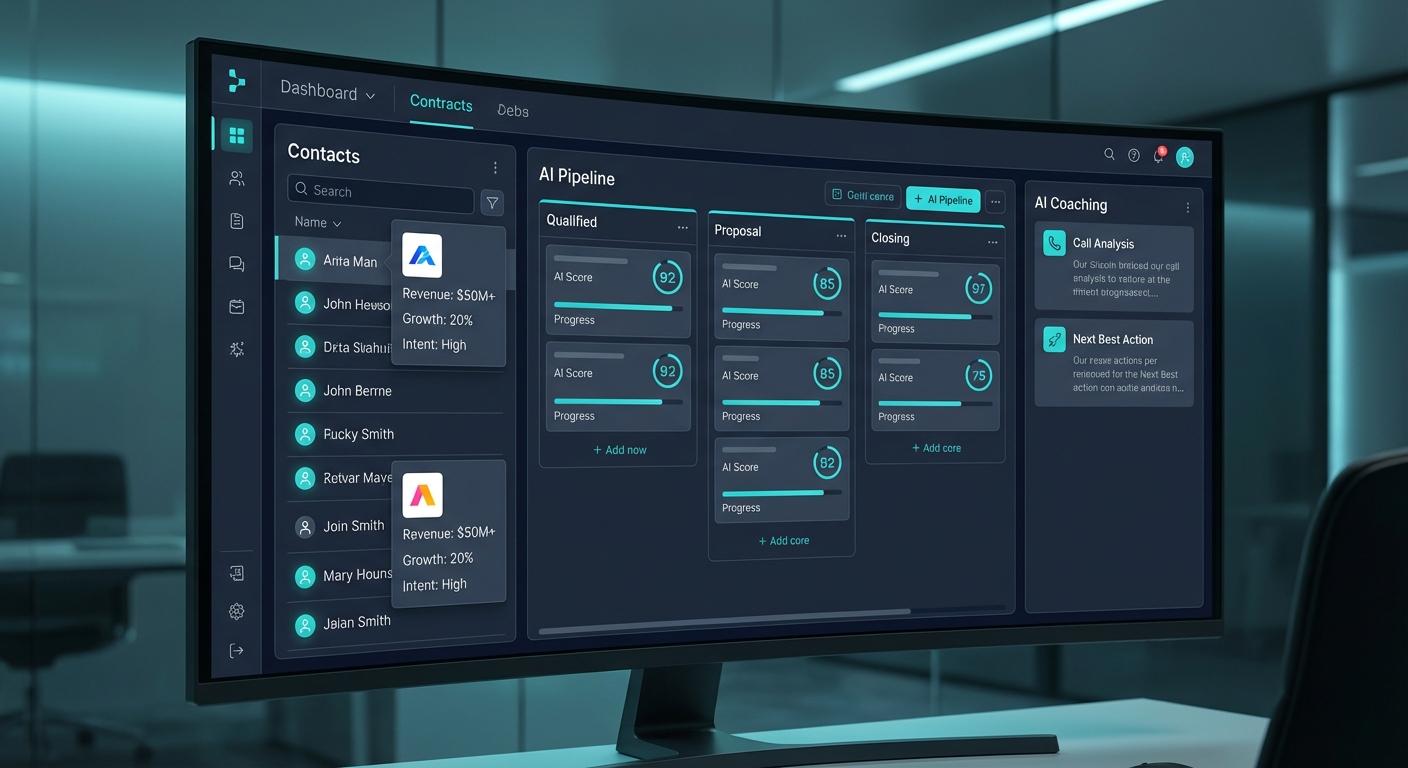This screenshot has width=1408, height=768.
Task: Switch to the Contracts tab
Action: (440, 103)
